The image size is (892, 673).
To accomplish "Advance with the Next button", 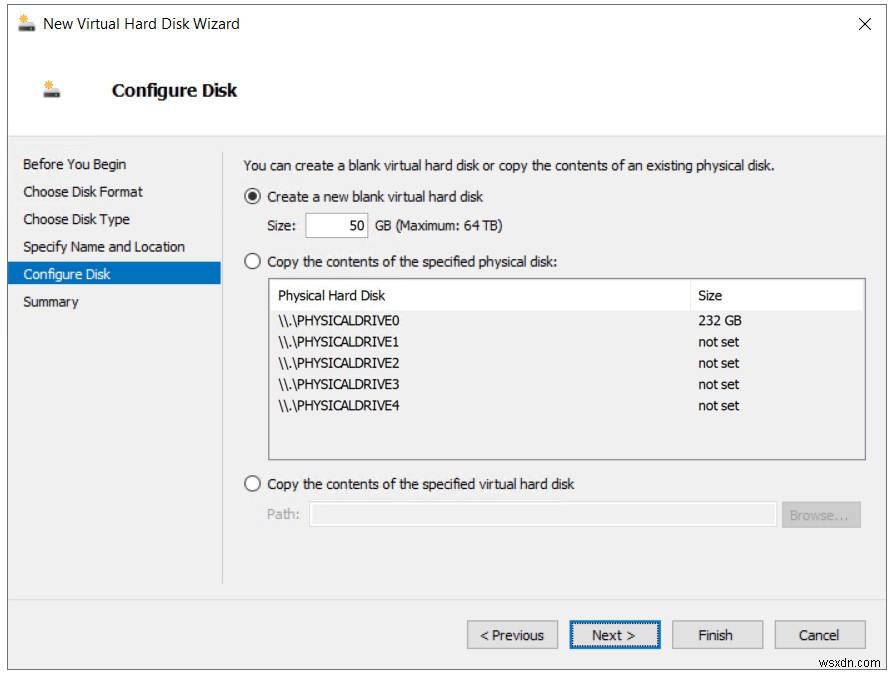I will tap(614, 635).
